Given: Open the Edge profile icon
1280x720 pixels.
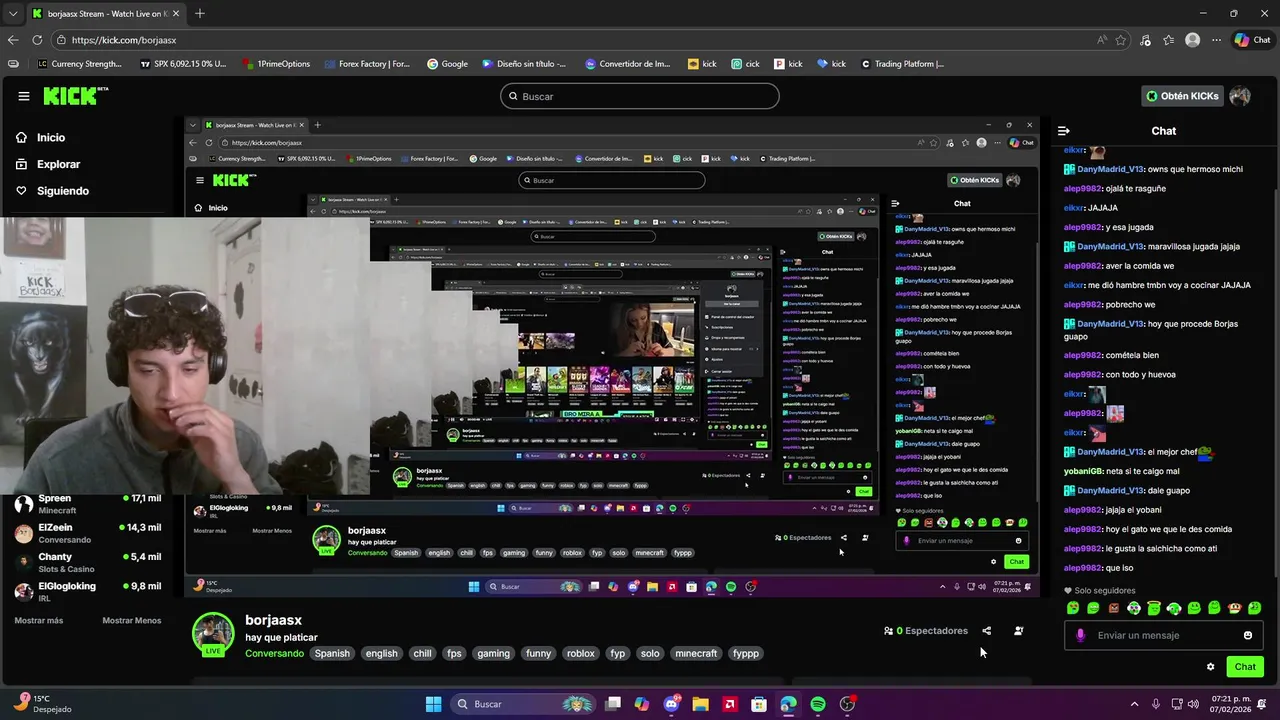Looking at the screenshot, I should 1192,40.
